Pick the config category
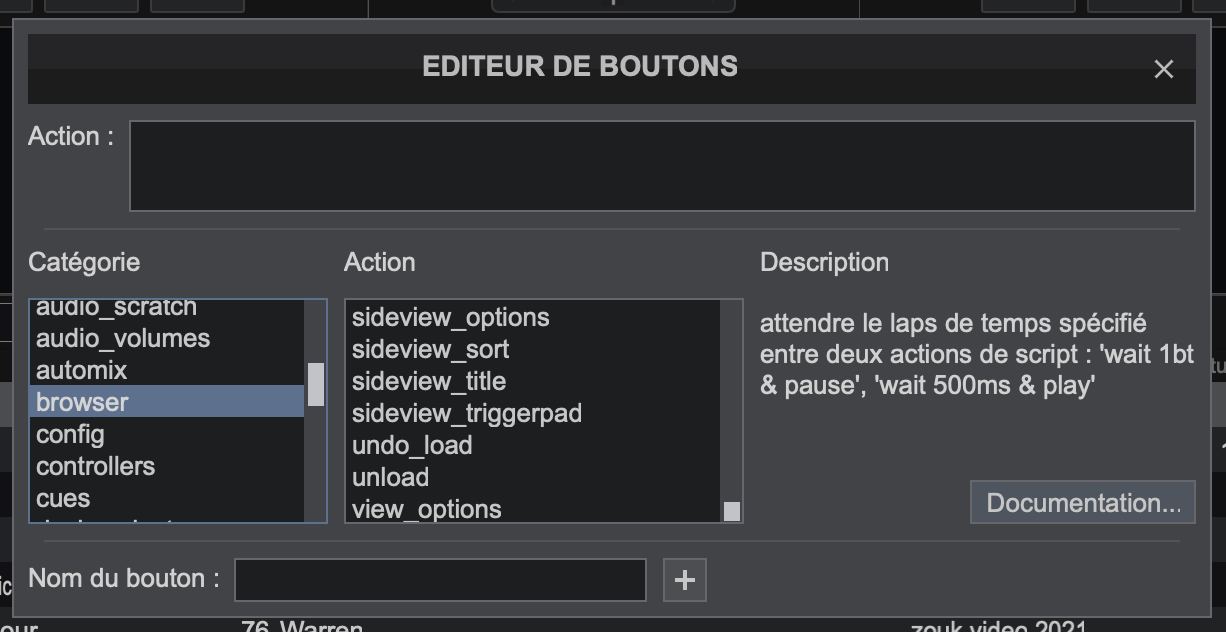Image resolution: width=1226 pixels, height=632 pixels. (70, 434)
